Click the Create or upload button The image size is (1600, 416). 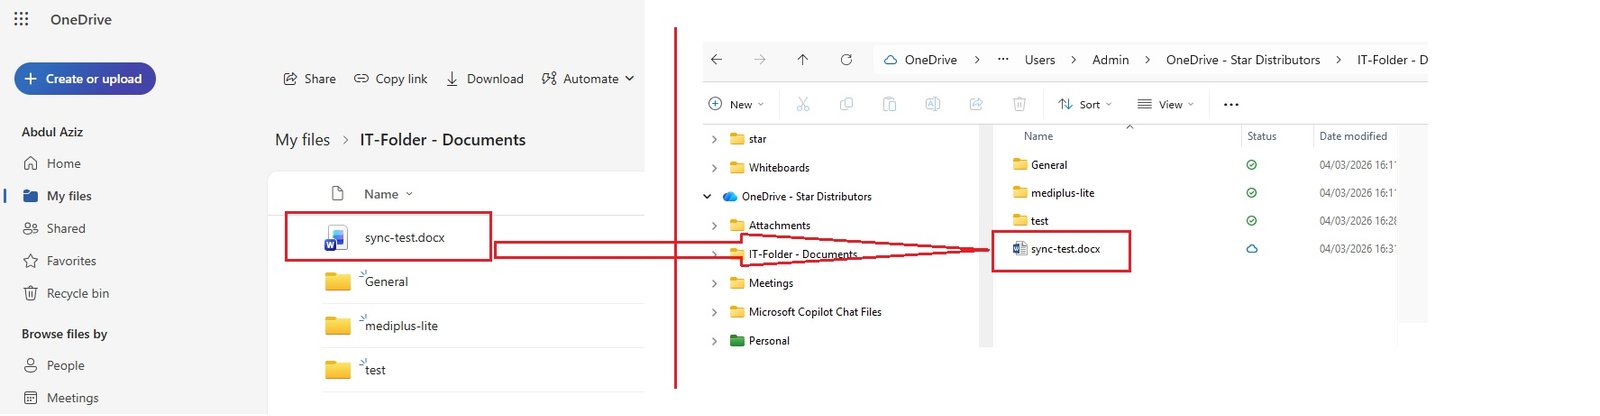85,79
